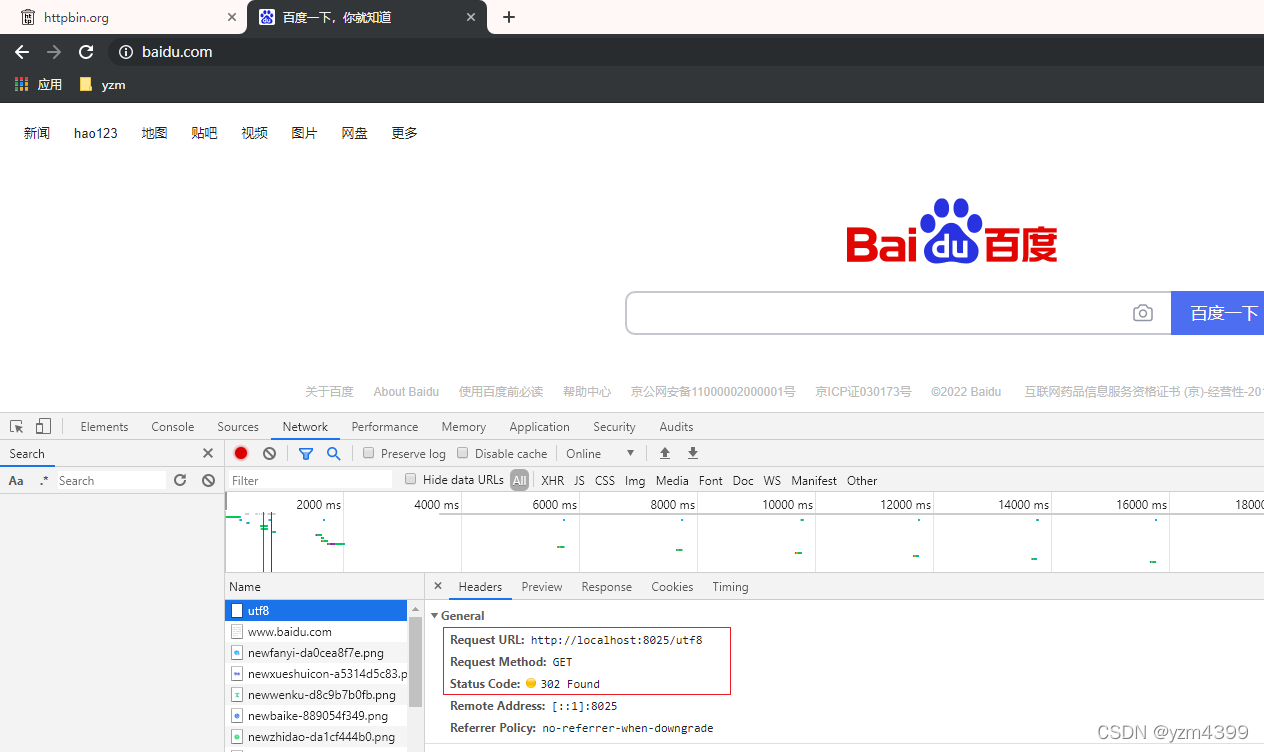The image size is (1264, 752).
Task: Click the export HAR download icon
Action: [693, 453]
